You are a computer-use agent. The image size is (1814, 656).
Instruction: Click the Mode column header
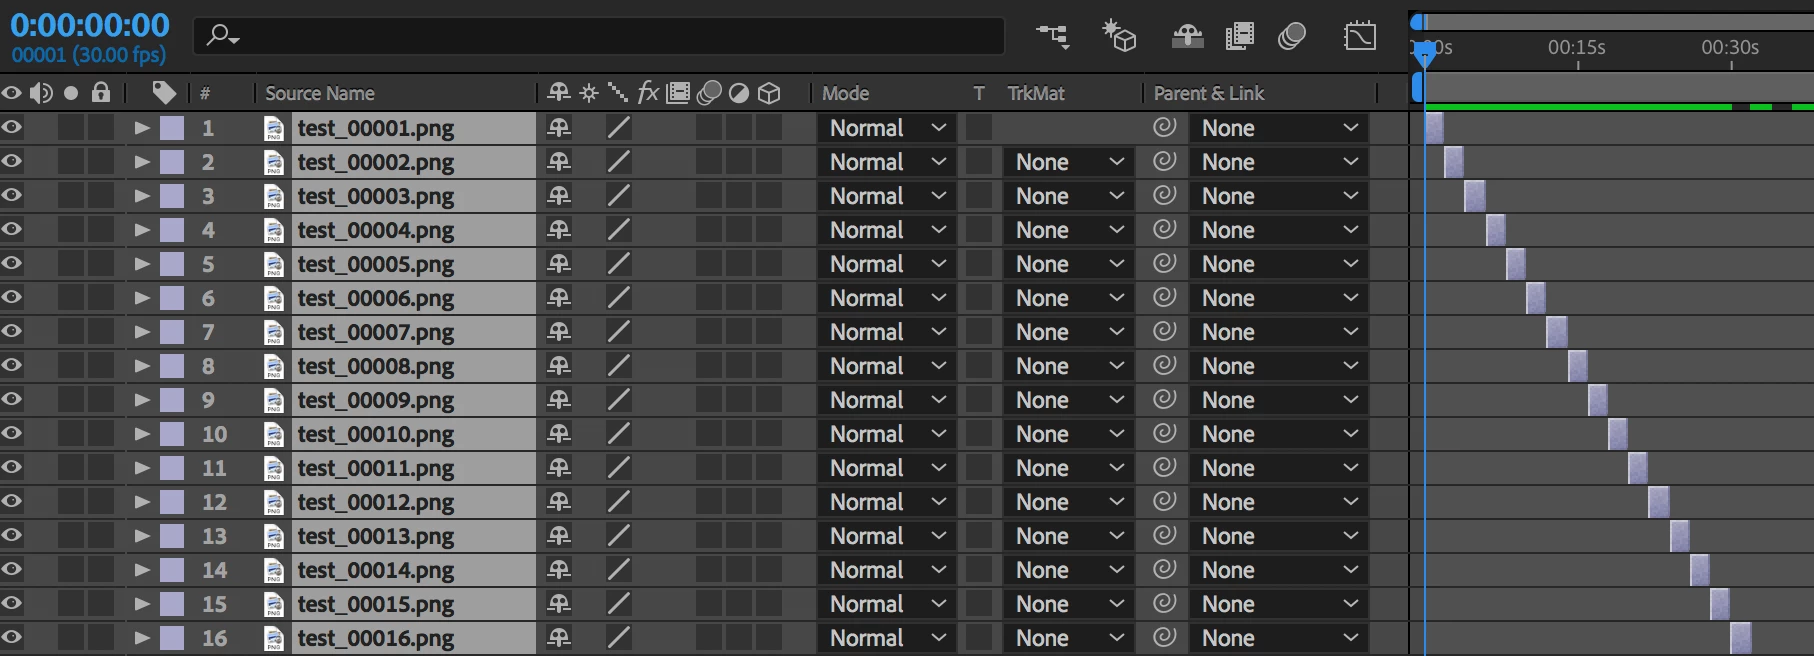tap(845, 93)
